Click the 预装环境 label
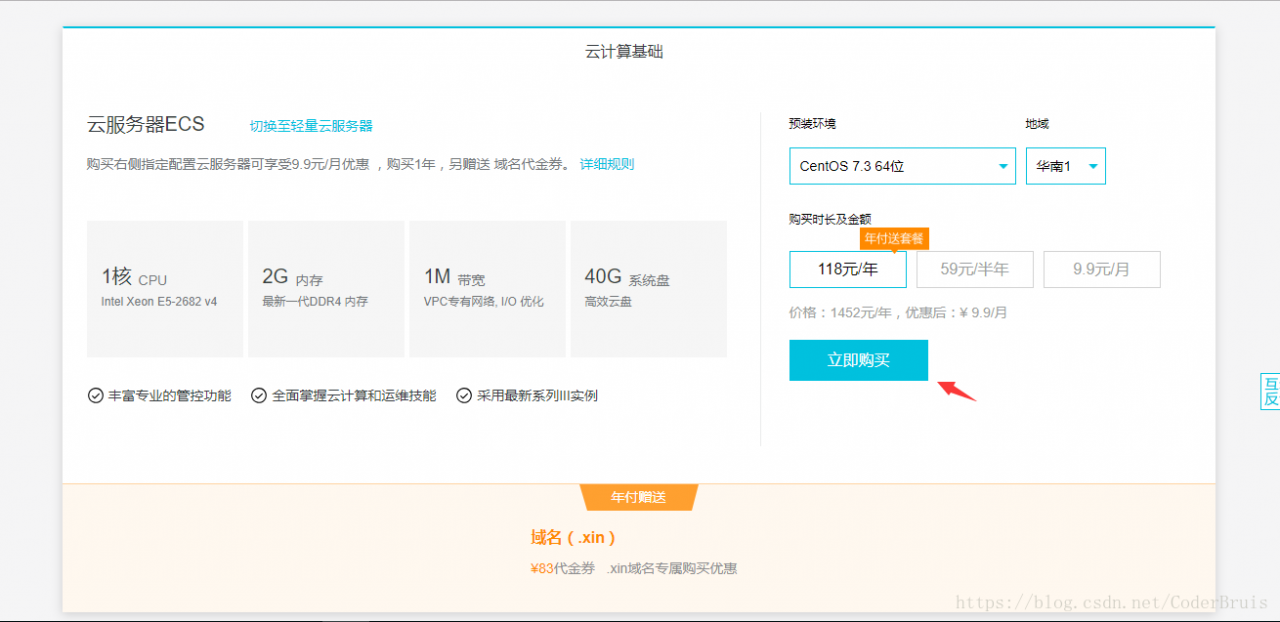This screenshot has height=622, width=1280. tap(812, 124)
